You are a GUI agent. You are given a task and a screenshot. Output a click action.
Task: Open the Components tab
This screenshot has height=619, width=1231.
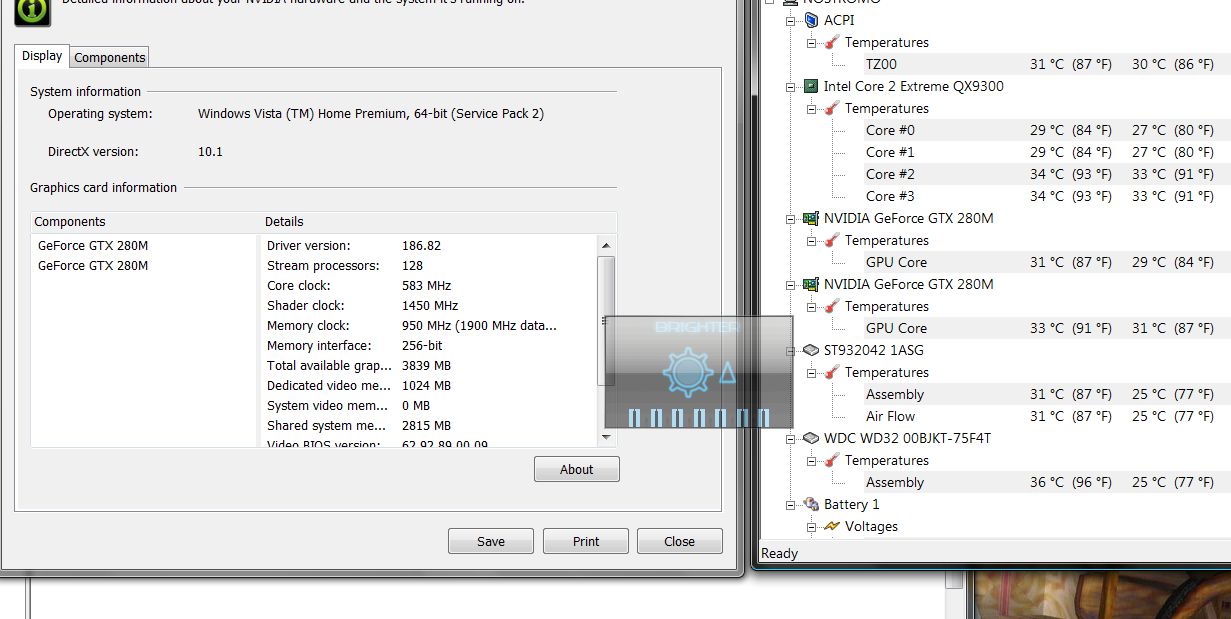[110, 57]
